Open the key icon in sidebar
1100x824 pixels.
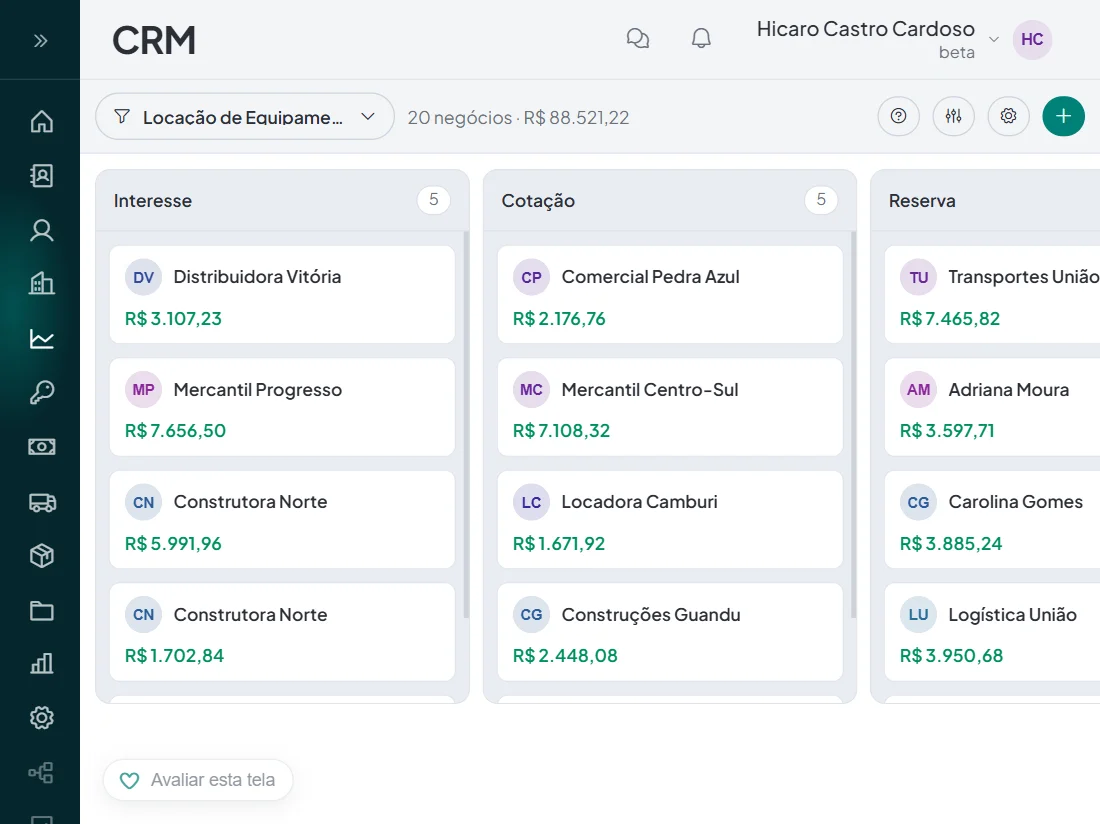click(x=41, y=393)
